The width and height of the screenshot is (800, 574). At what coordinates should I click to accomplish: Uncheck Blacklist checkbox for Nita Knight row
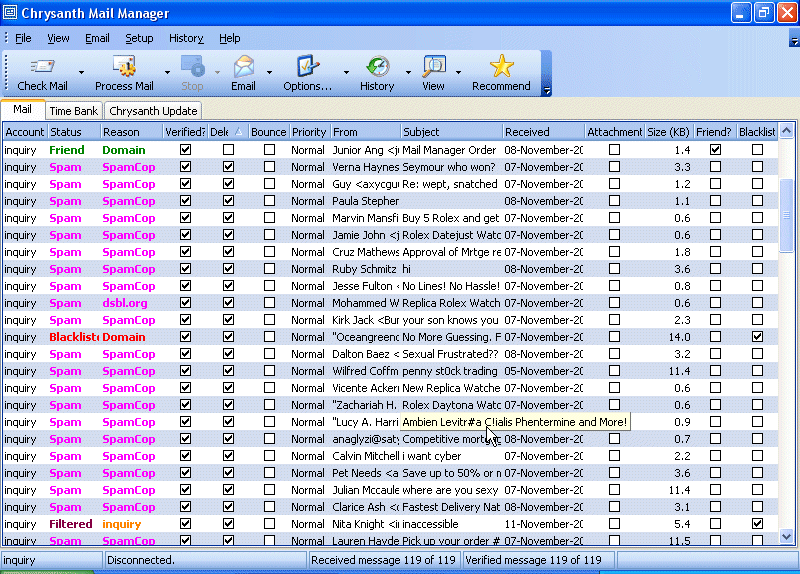[757, 523]
